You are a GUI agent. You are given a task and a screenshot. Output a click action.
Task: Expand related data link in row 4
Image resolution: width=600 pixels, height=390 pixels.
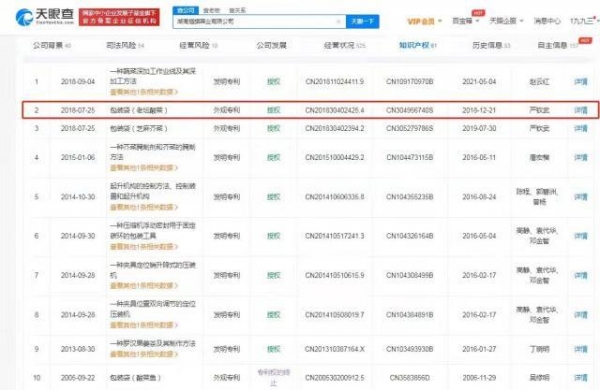click(x=144, y=168)
